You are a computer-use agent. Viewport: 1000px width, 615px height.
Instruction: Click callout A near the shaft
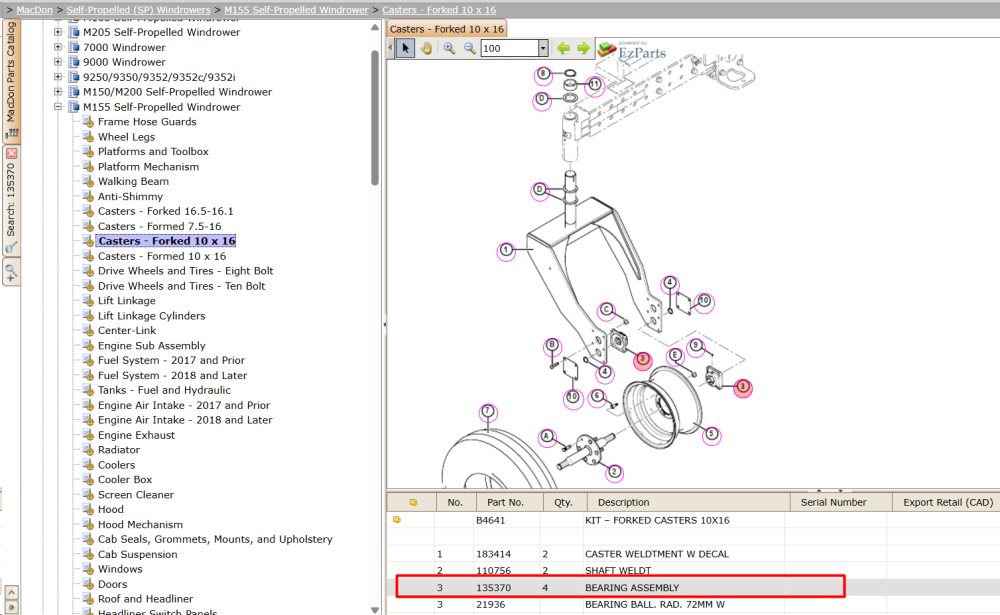547,436
